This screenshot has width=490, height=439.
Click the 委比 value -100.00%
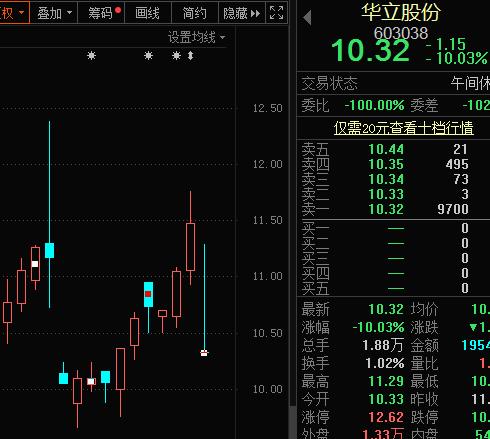(374, 105)
